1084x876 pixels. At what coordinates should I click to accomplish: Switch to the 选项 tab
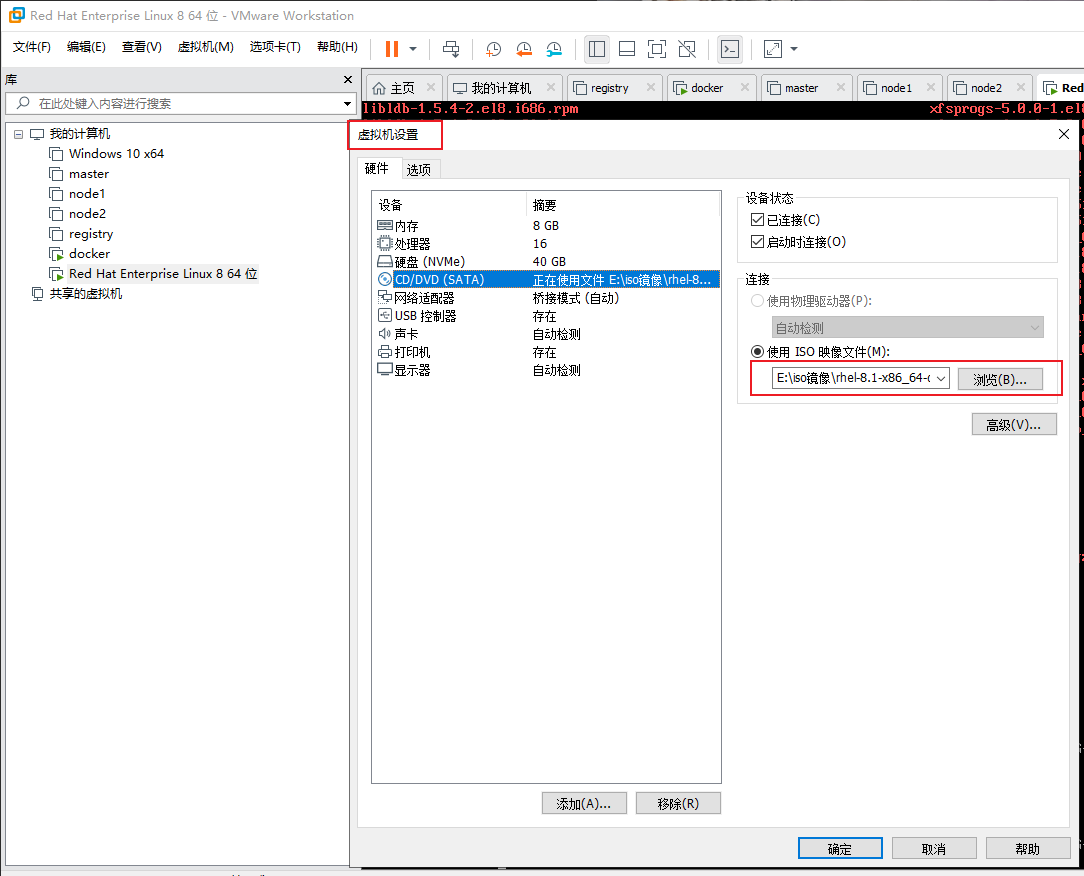coord(419,168)
